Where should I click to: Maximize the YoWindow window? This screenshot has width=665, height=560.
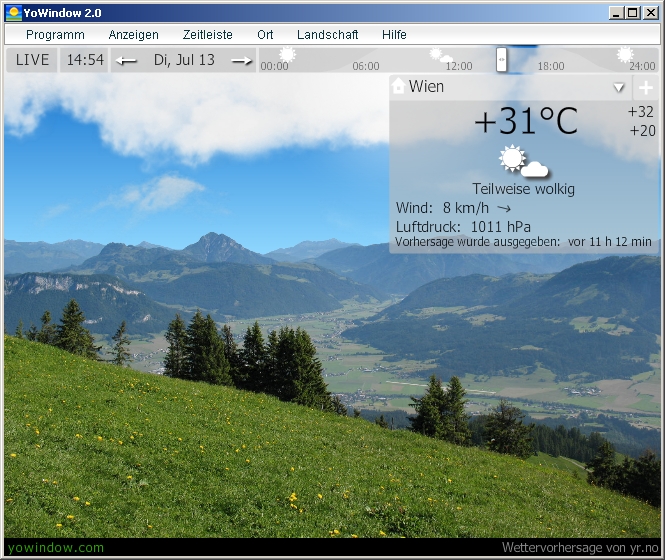coord(632,13)
